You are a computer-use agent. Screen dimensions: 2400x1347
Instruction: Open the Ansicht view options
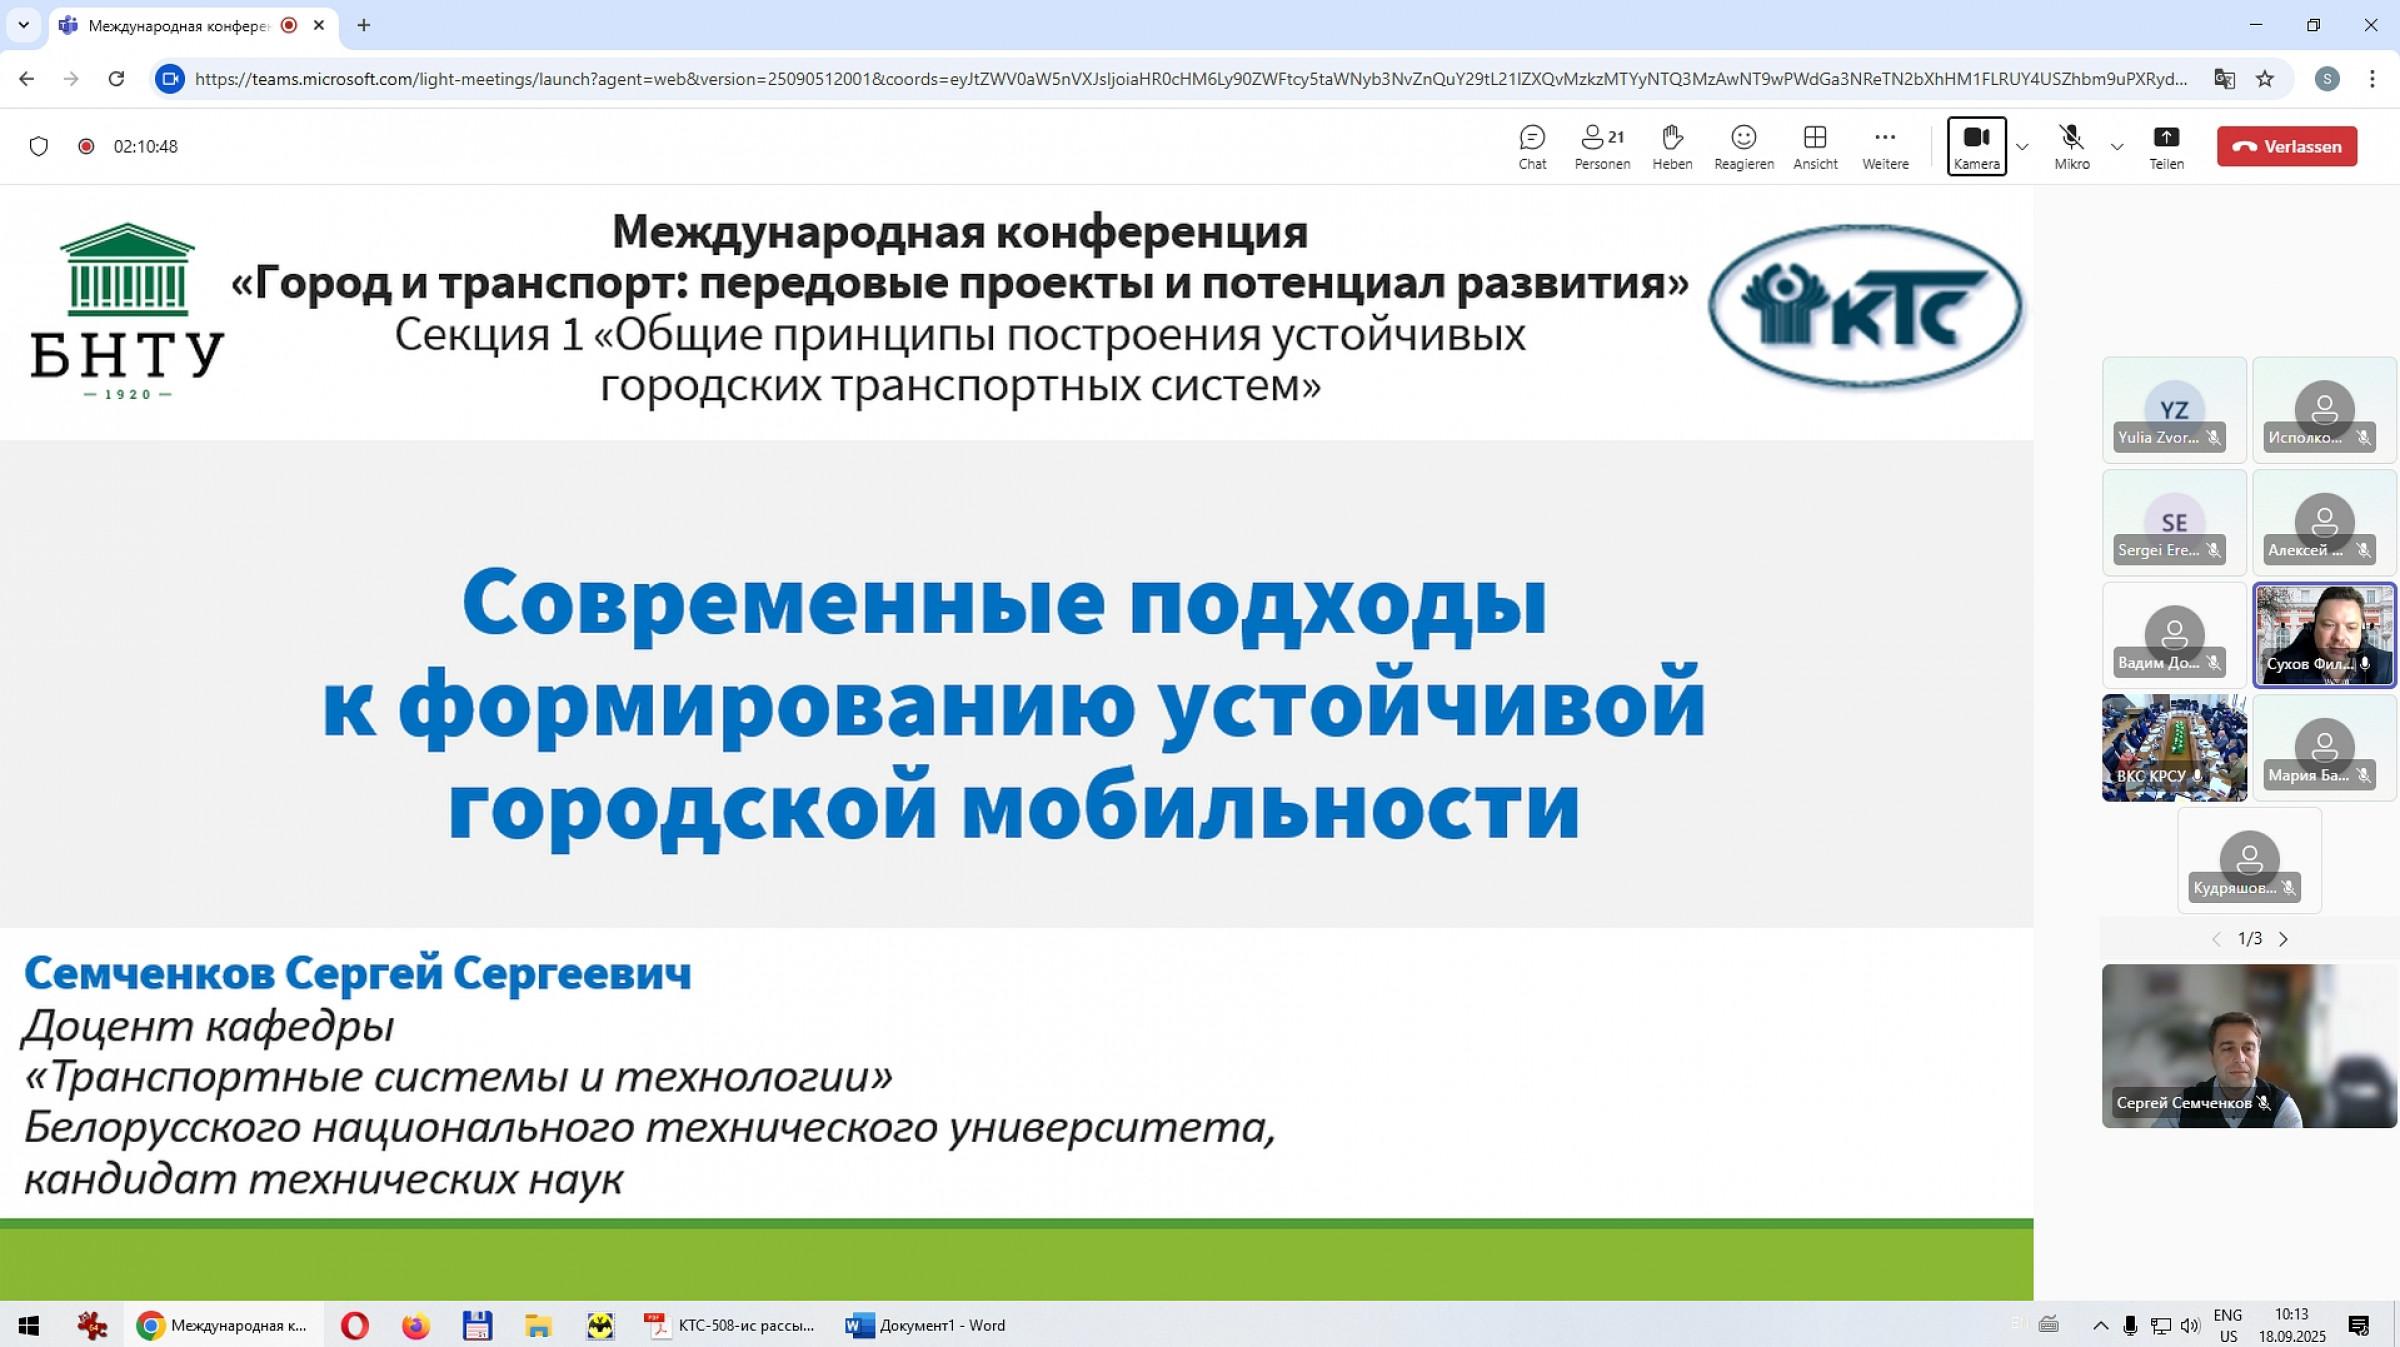tap(1814, 146)
